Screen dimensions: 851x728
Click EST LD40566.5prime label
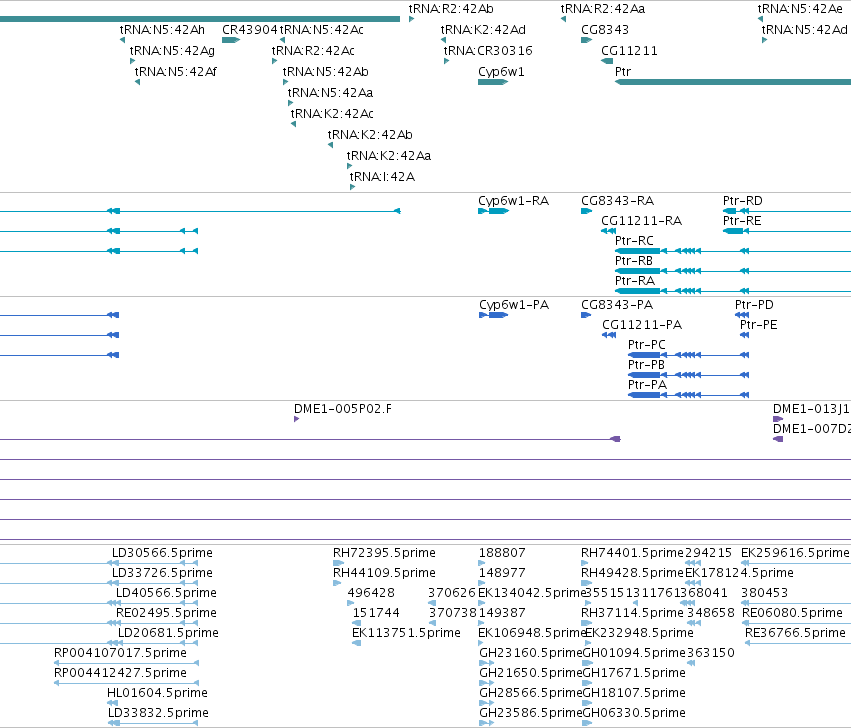click(x=166, y=593)
